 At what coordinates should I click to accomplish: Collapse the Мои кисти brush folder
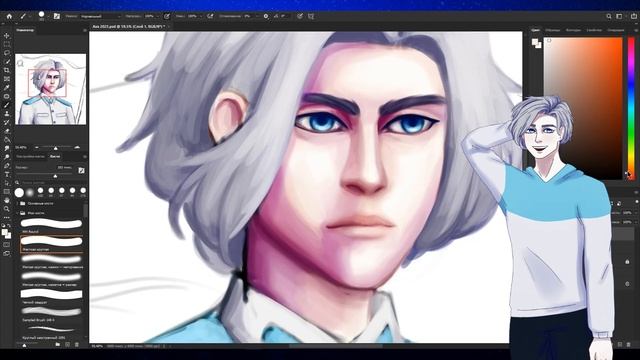[18, 213]
